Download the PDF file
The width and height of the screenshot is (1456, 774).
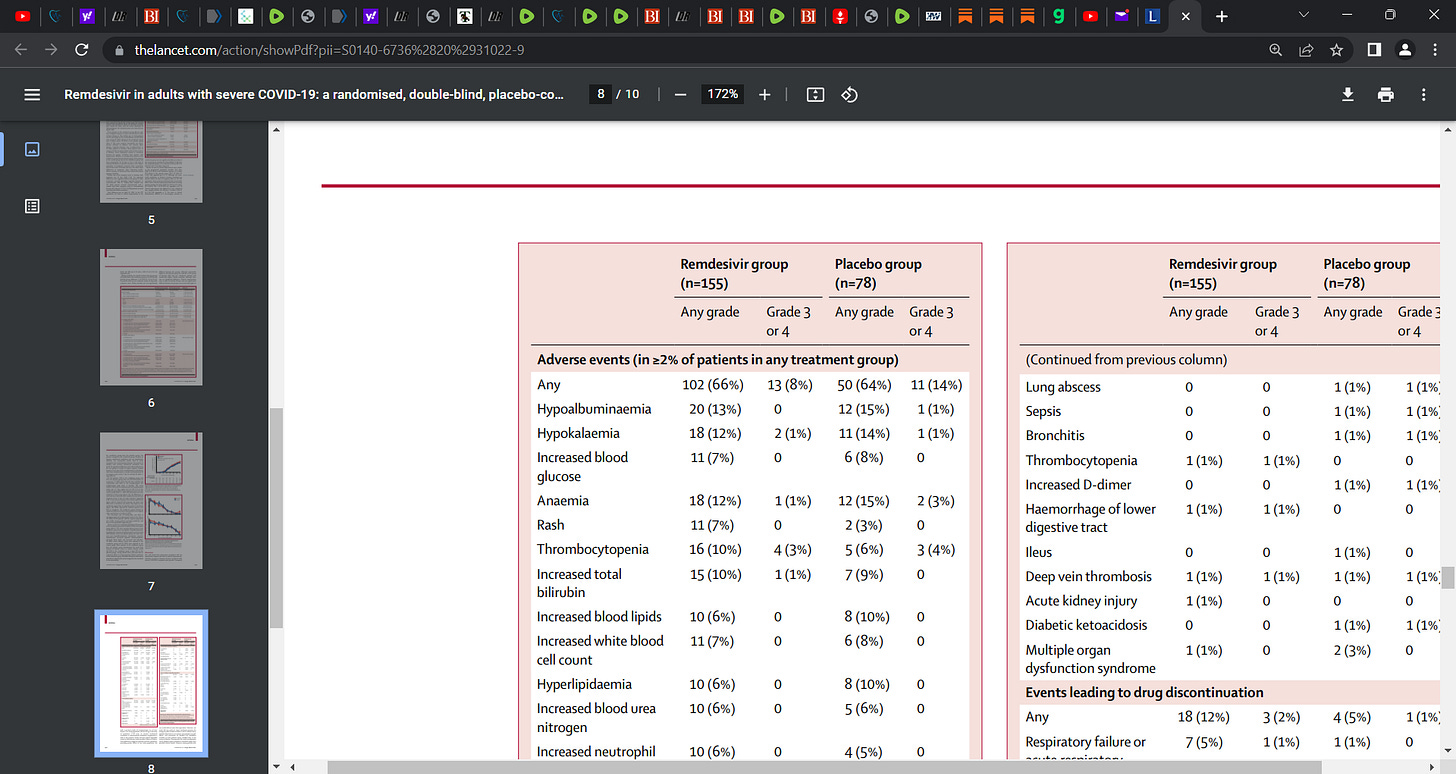click(x=1347, y=94)
